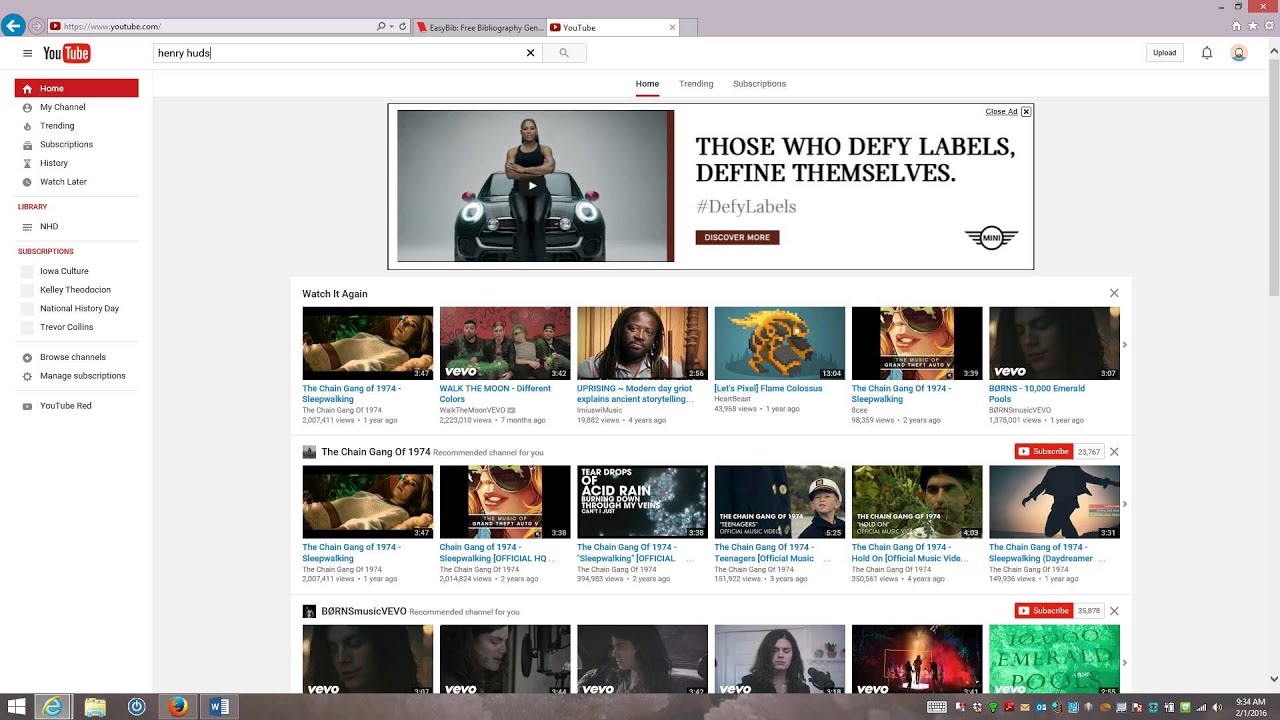Show more Watch It Again videos
The image size is (1280, 720).
(1124, 345)
